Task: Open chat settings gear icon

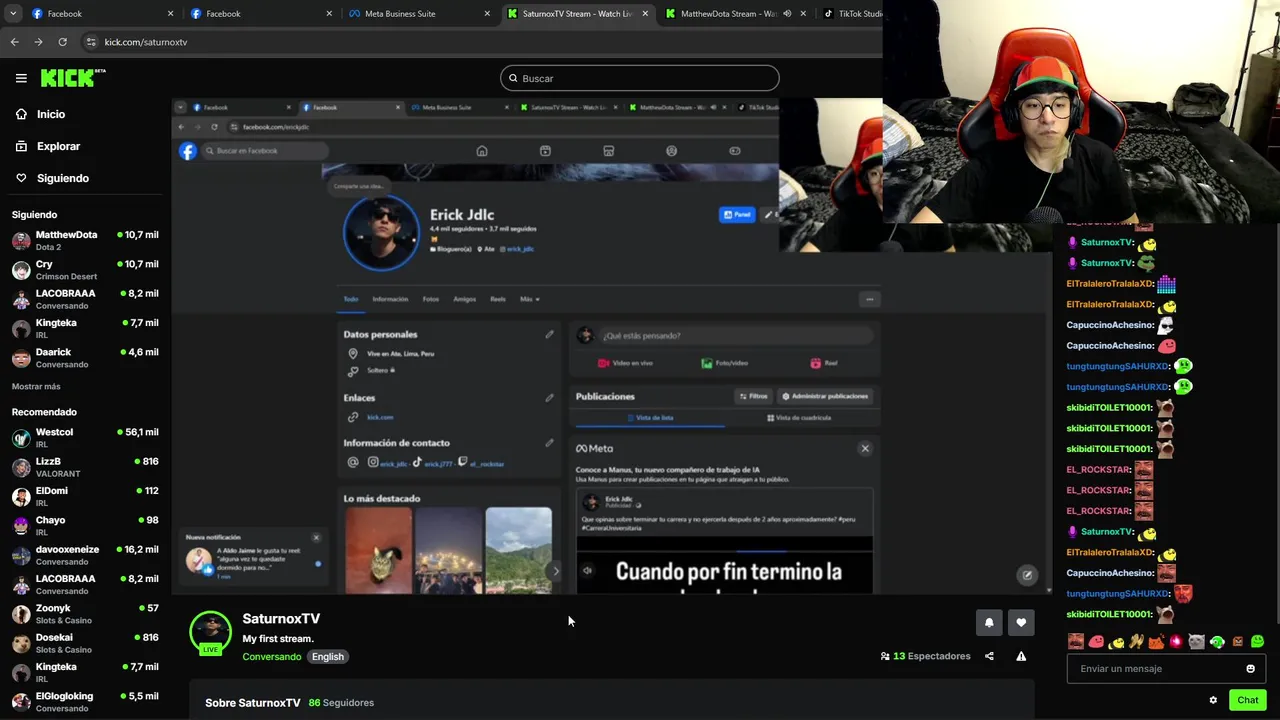Action: [x=1213, y=700]
